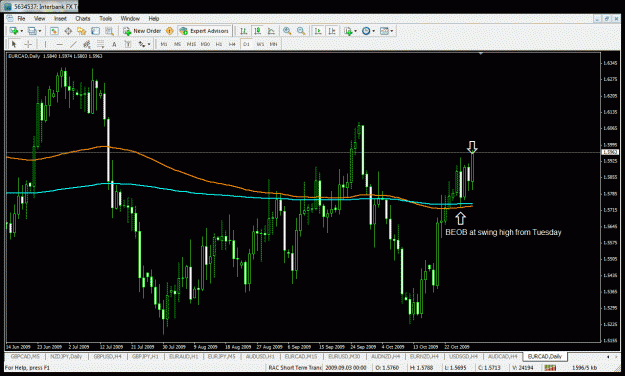Toggle Auto Scroll chart button
The width and height of the screenshot is (625, 376).
coord(318,31)
